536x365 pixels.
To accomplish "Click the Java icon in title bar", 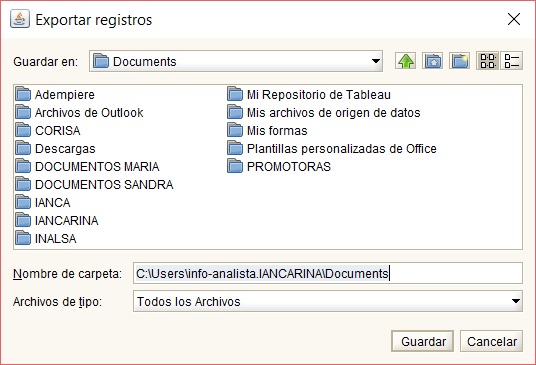I will (20, 19).
